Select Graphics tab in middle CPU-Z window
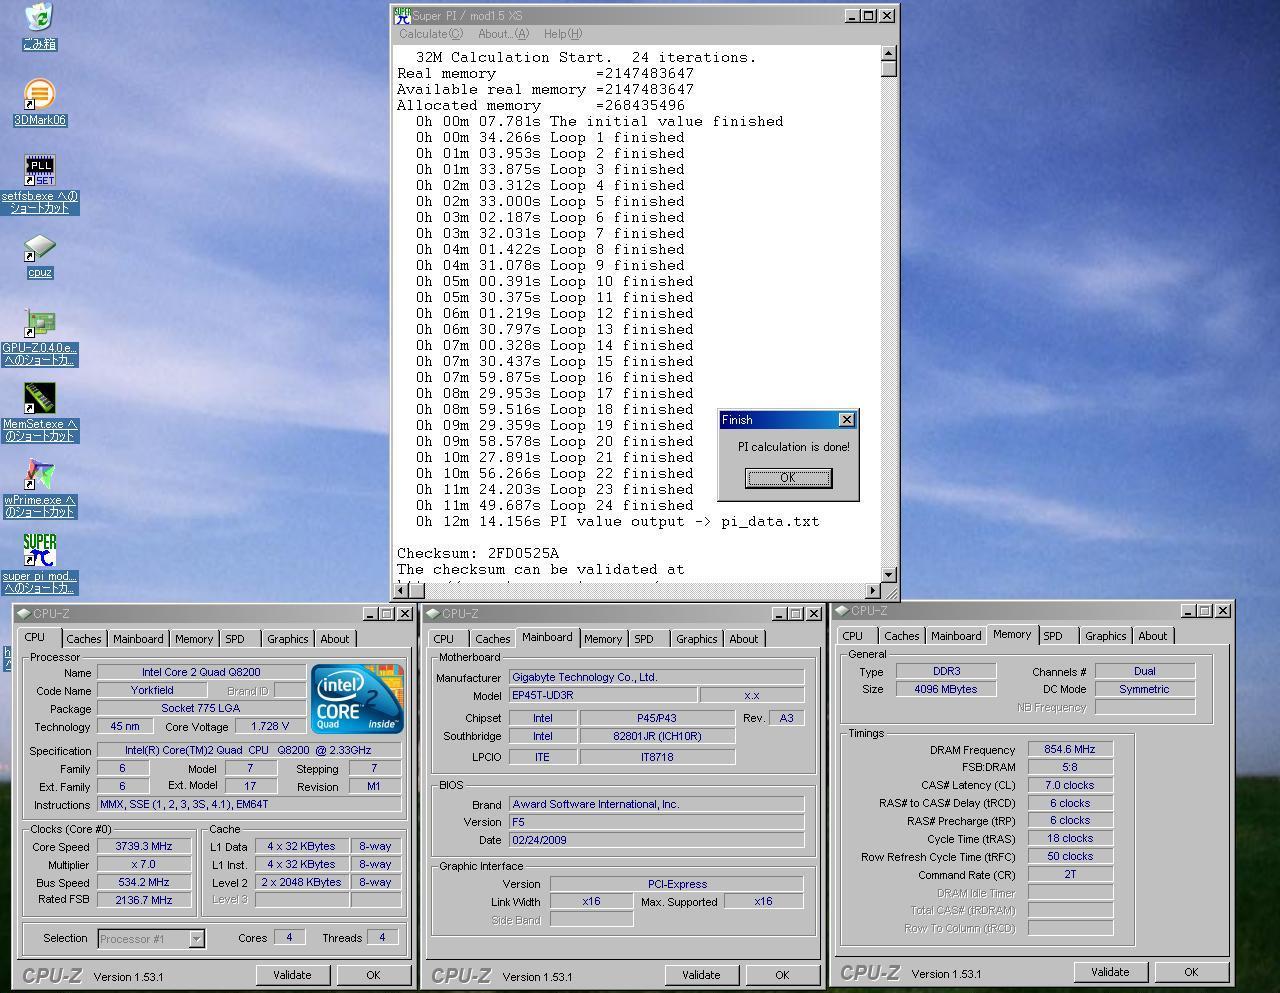The width and height of the screenshot is (1280, 993). click(x=697, y=639)
